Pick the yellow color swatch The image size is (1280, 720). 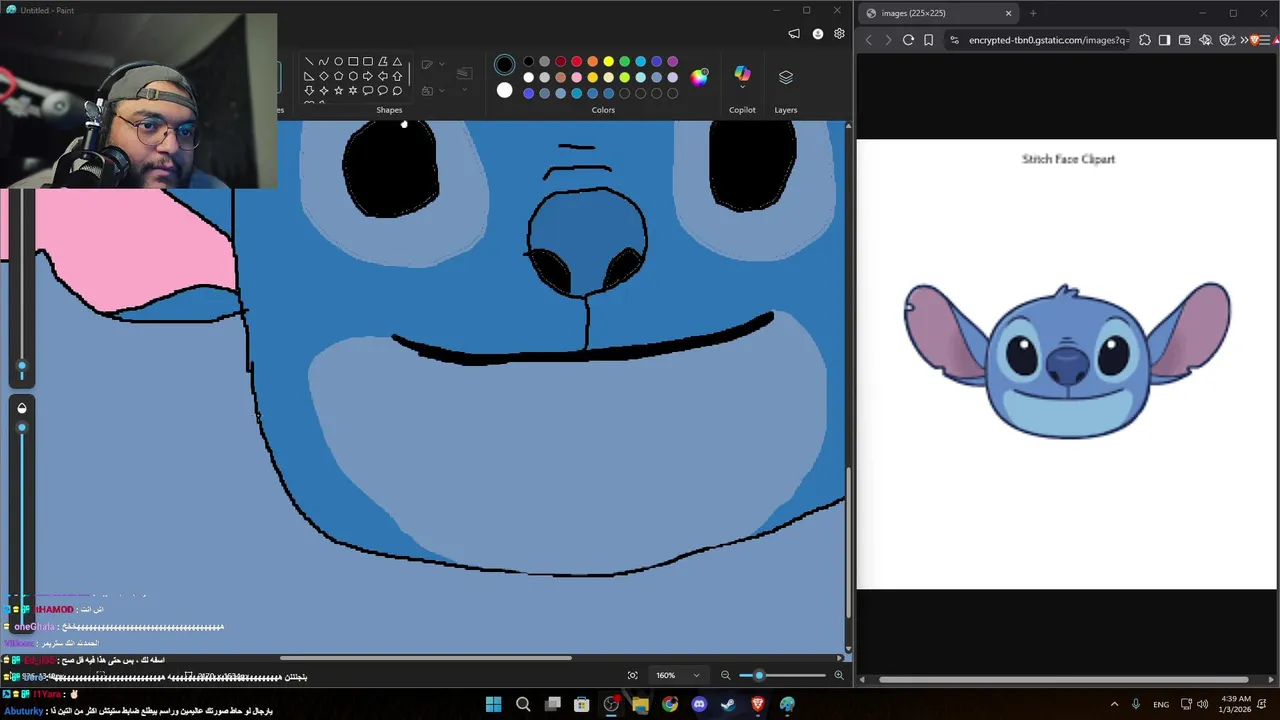click(608, 62)
